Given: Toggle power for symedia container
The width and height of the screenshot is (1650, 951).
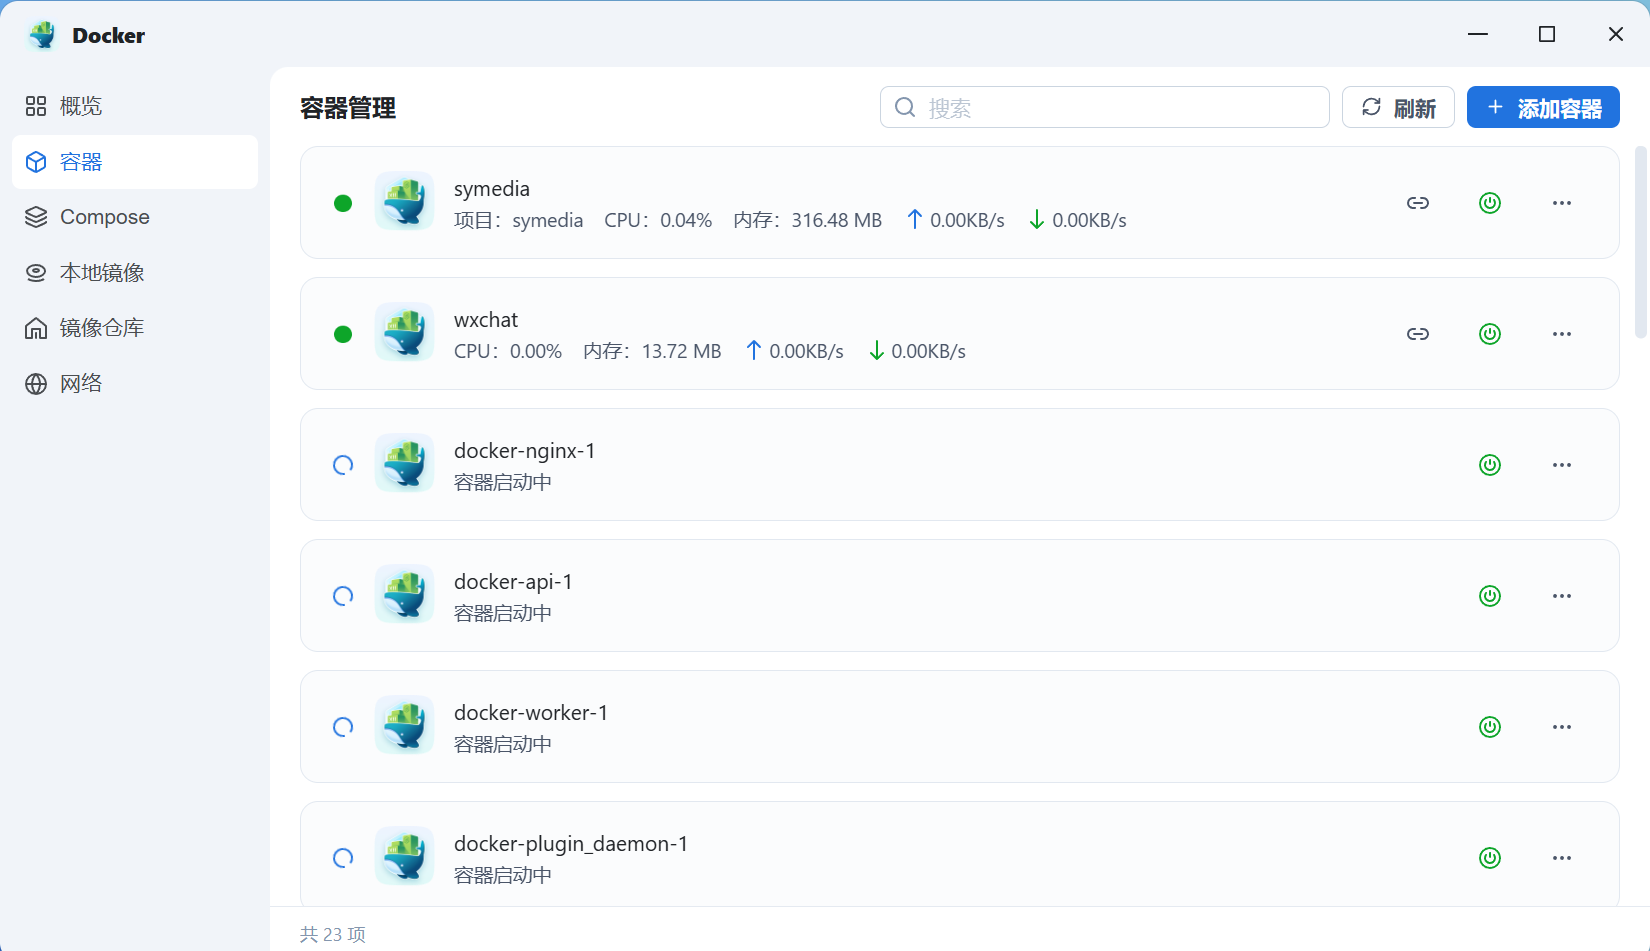Looking at the screenshot, I should point(1489,203).
